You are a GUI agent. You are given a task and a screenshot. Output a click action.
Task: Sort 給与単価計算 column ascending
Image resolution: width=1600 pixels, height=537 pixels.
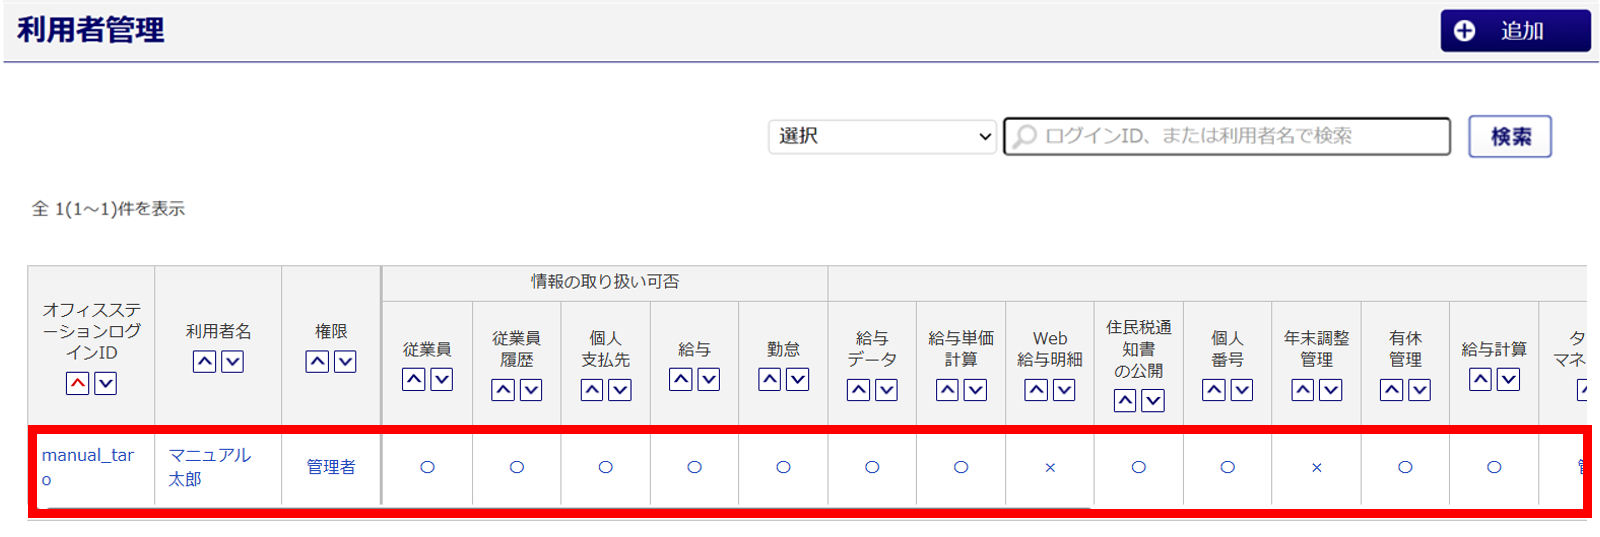(x=948, y=390)
